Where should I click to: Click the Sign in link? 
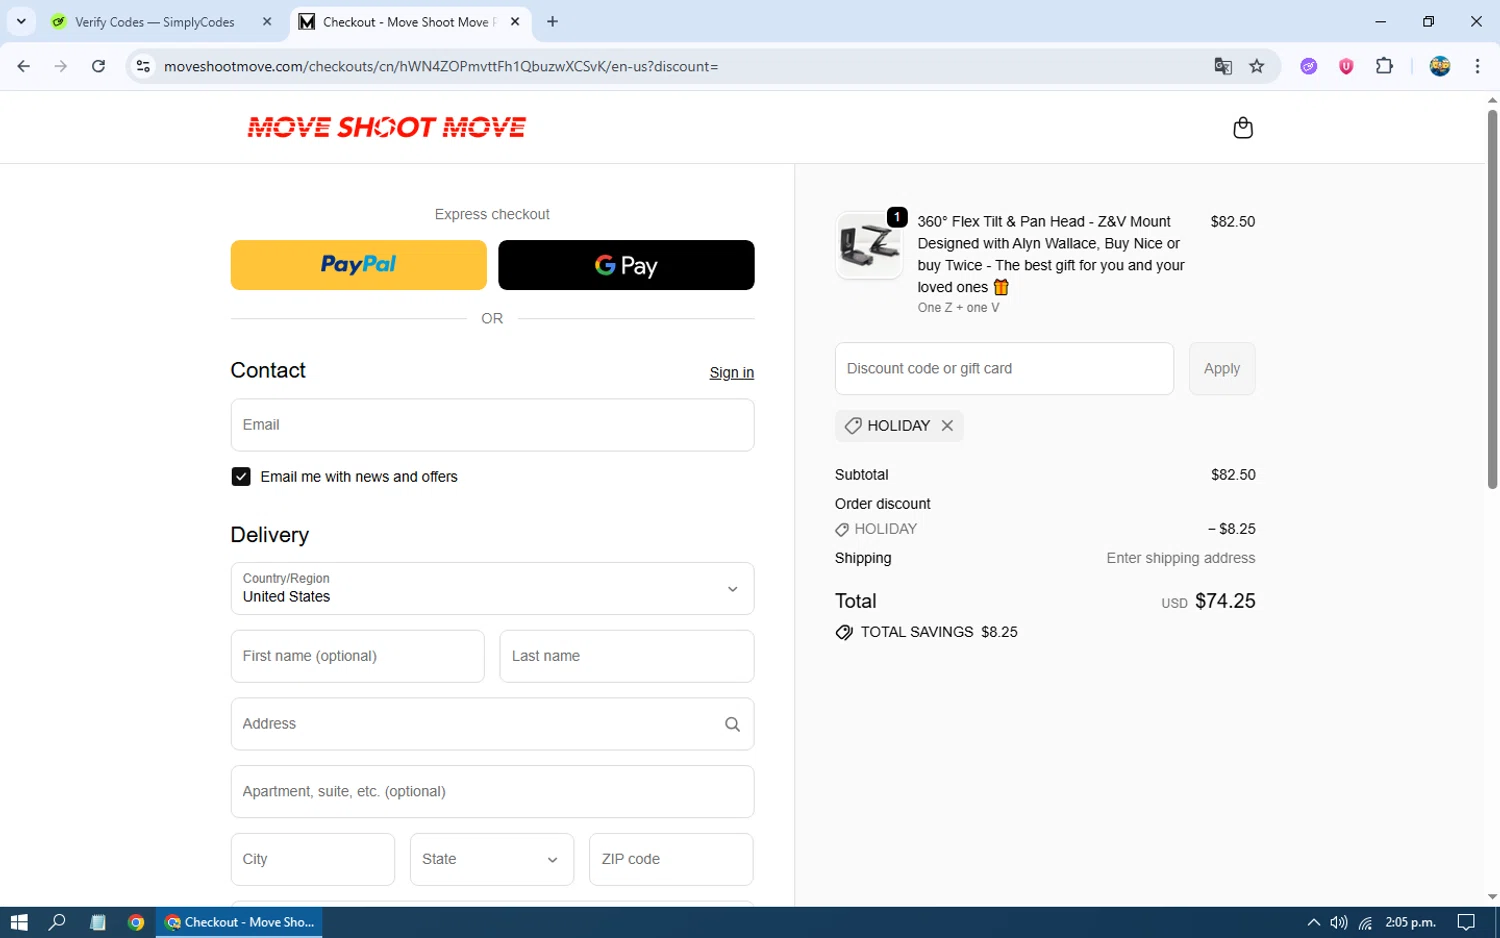(732, 373)
